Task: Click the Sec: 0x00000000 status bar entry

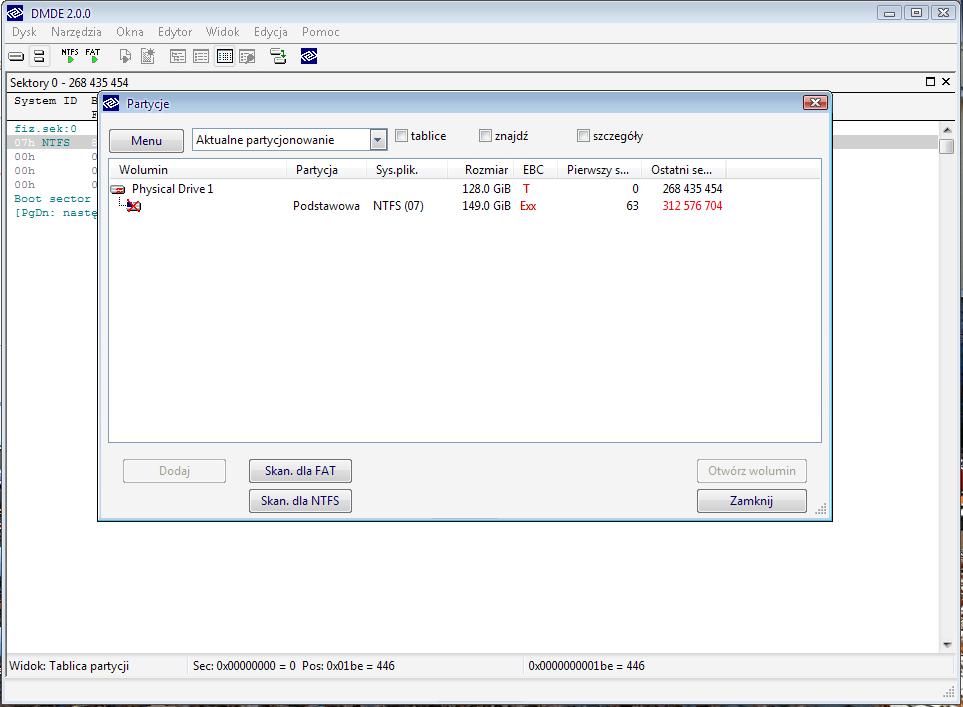Action: [294, 666]
